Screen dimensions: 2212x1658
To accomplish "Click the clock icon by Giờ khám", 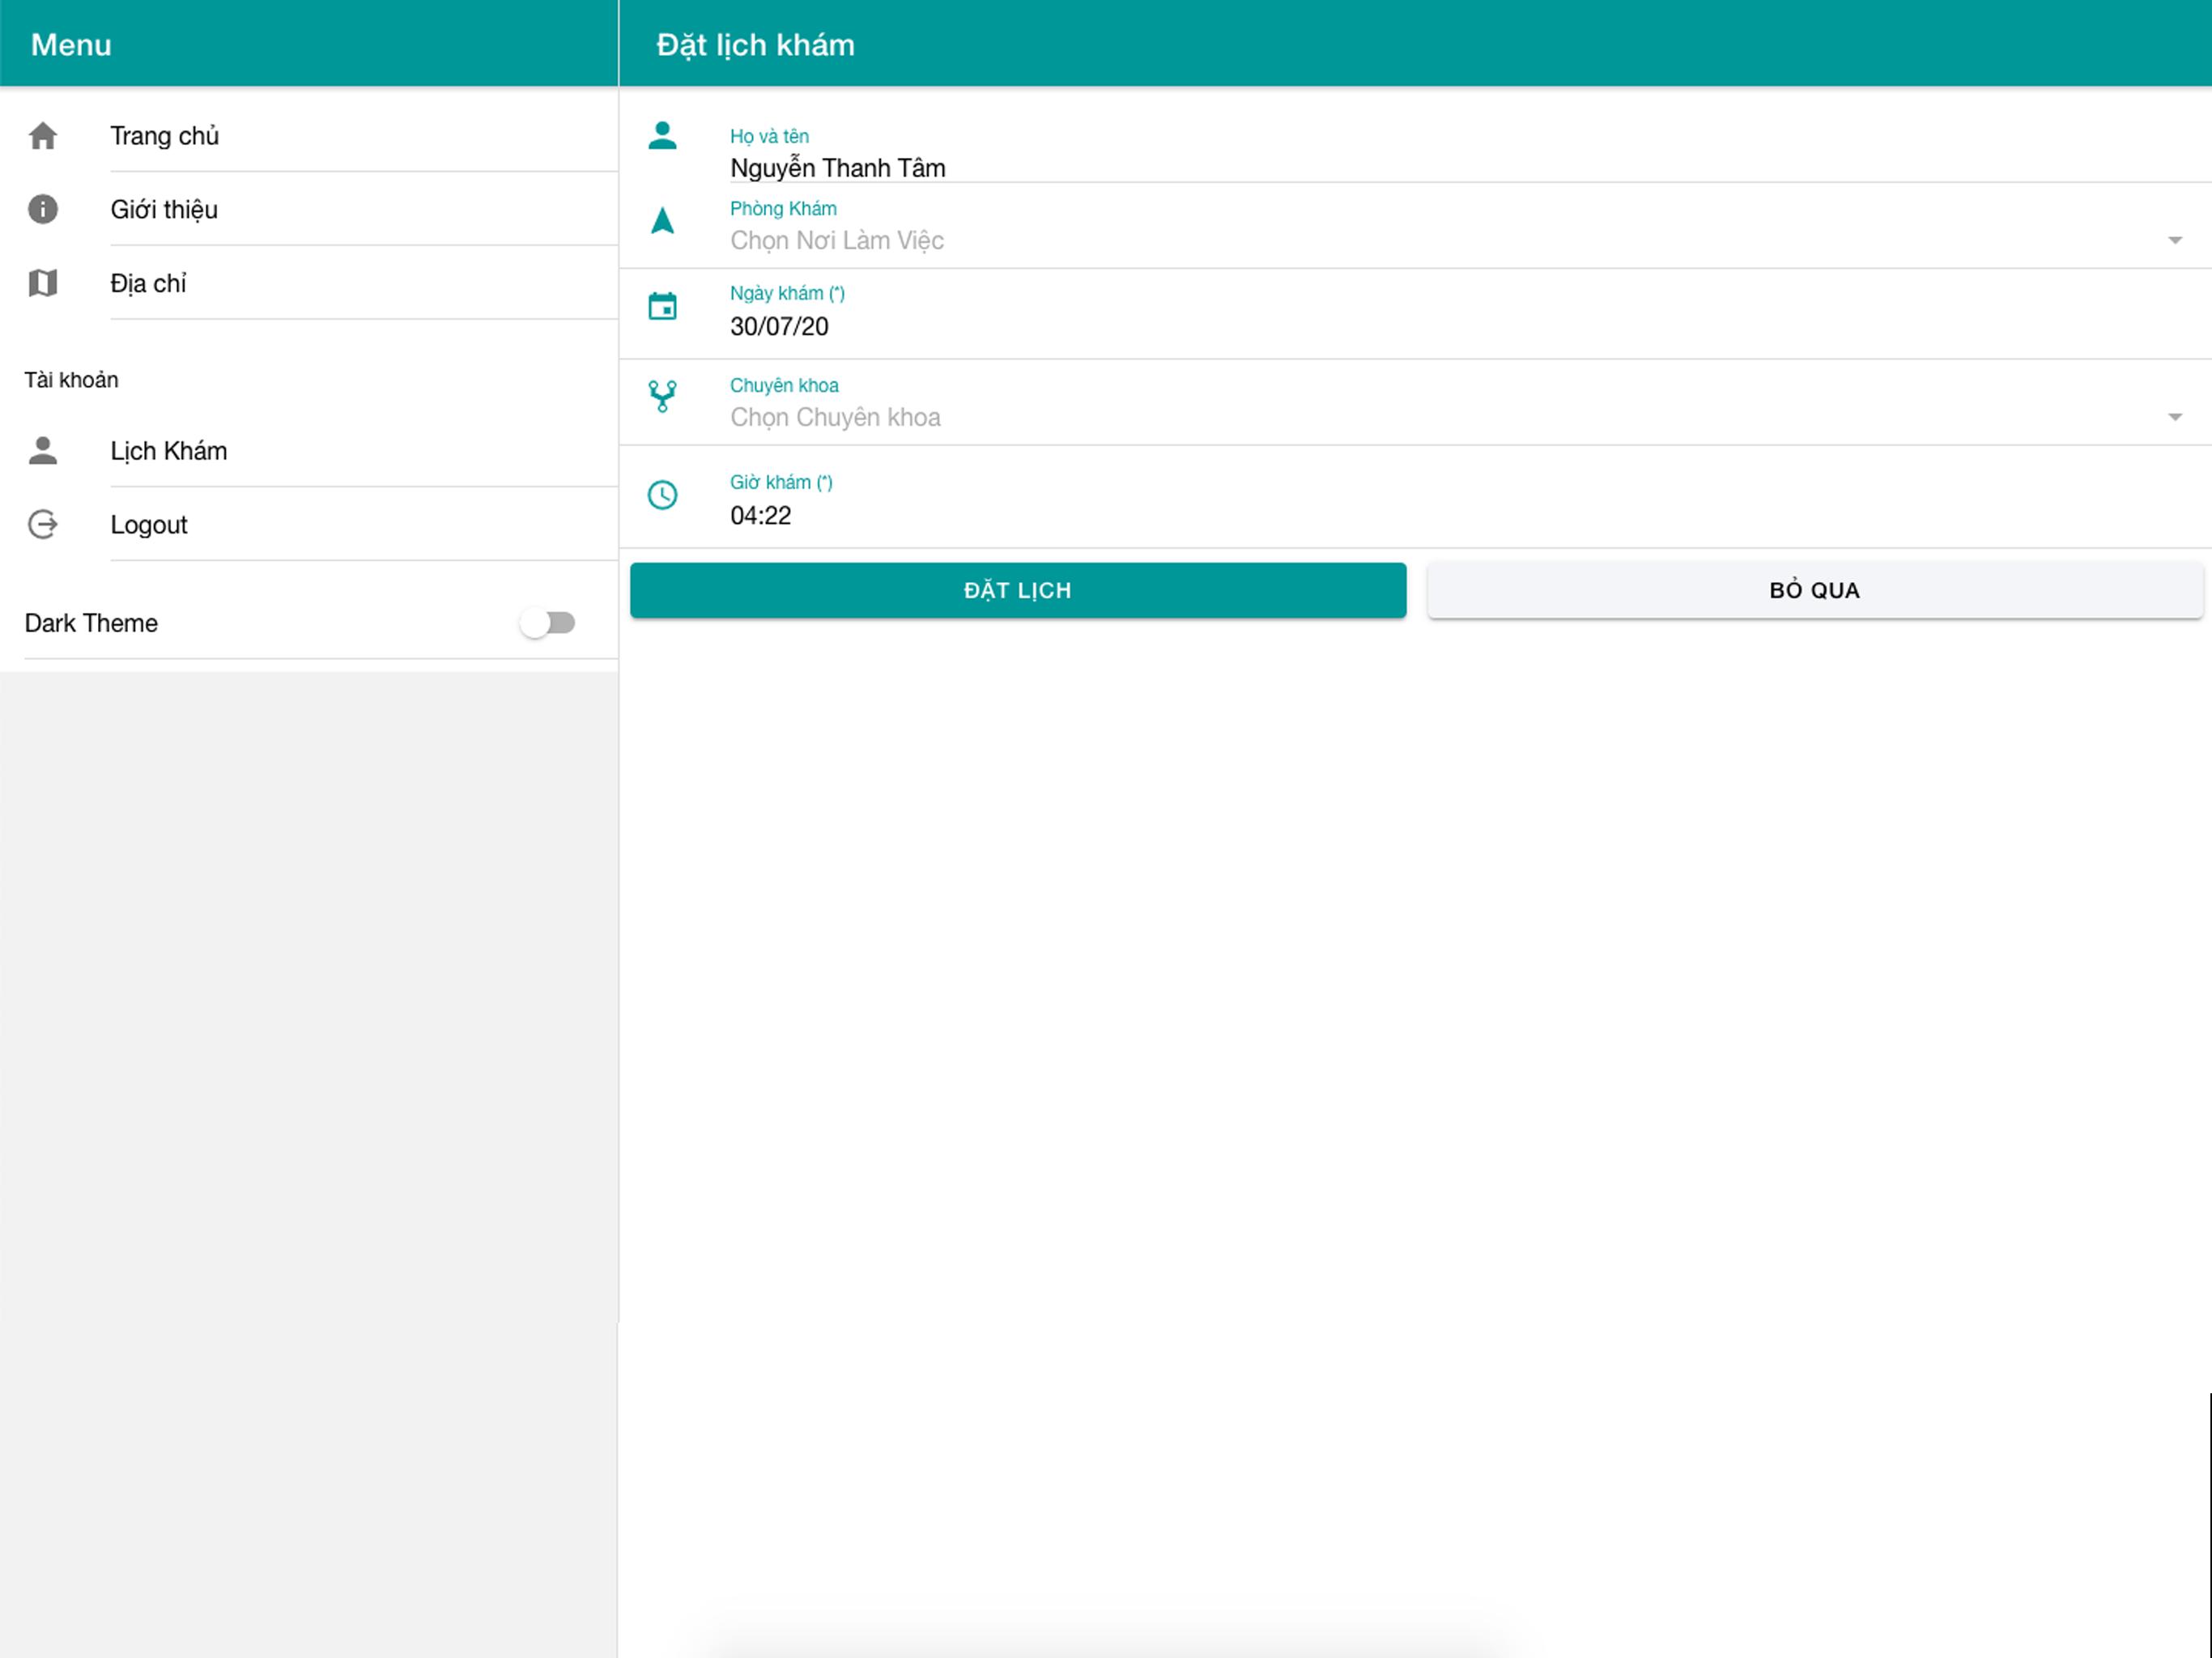I will pos(662,495).
